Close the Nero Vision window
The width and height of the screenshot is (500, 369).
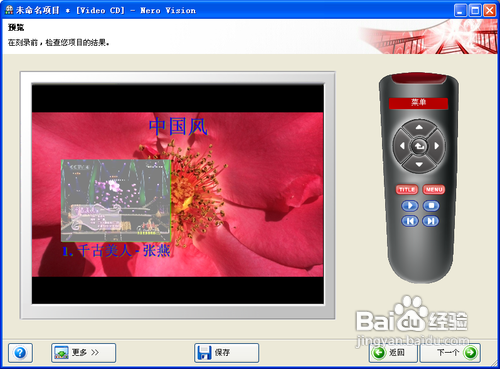coord(490,11)
